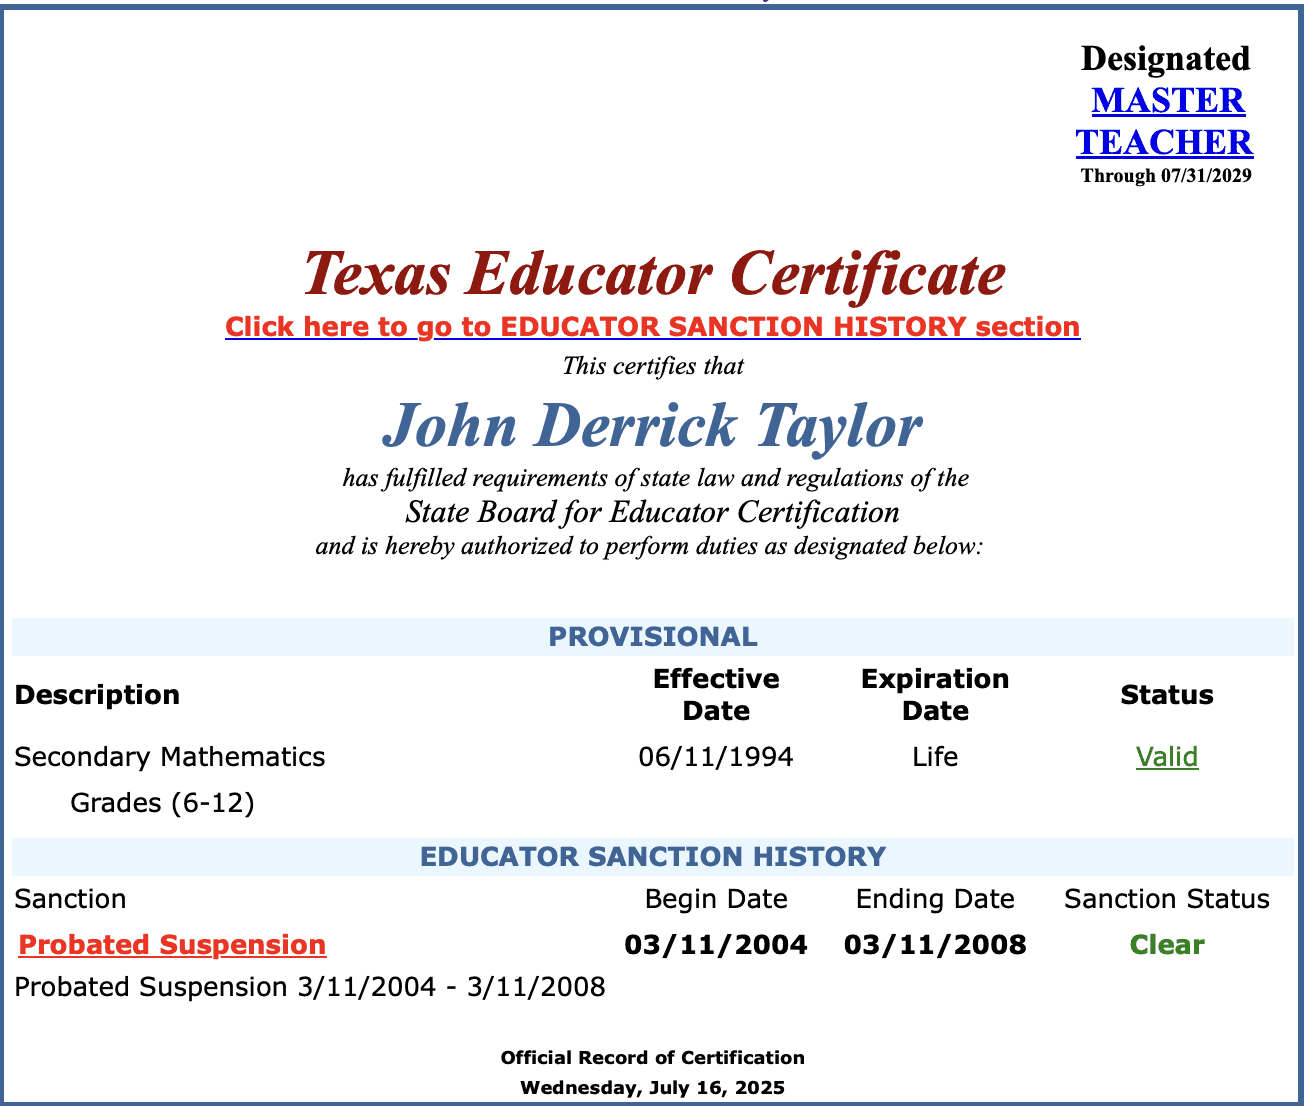Click the sanction ending date 03/11/2008
Image resolution: width=1306 pixels, height=1106 pixels.
[934, 945]
